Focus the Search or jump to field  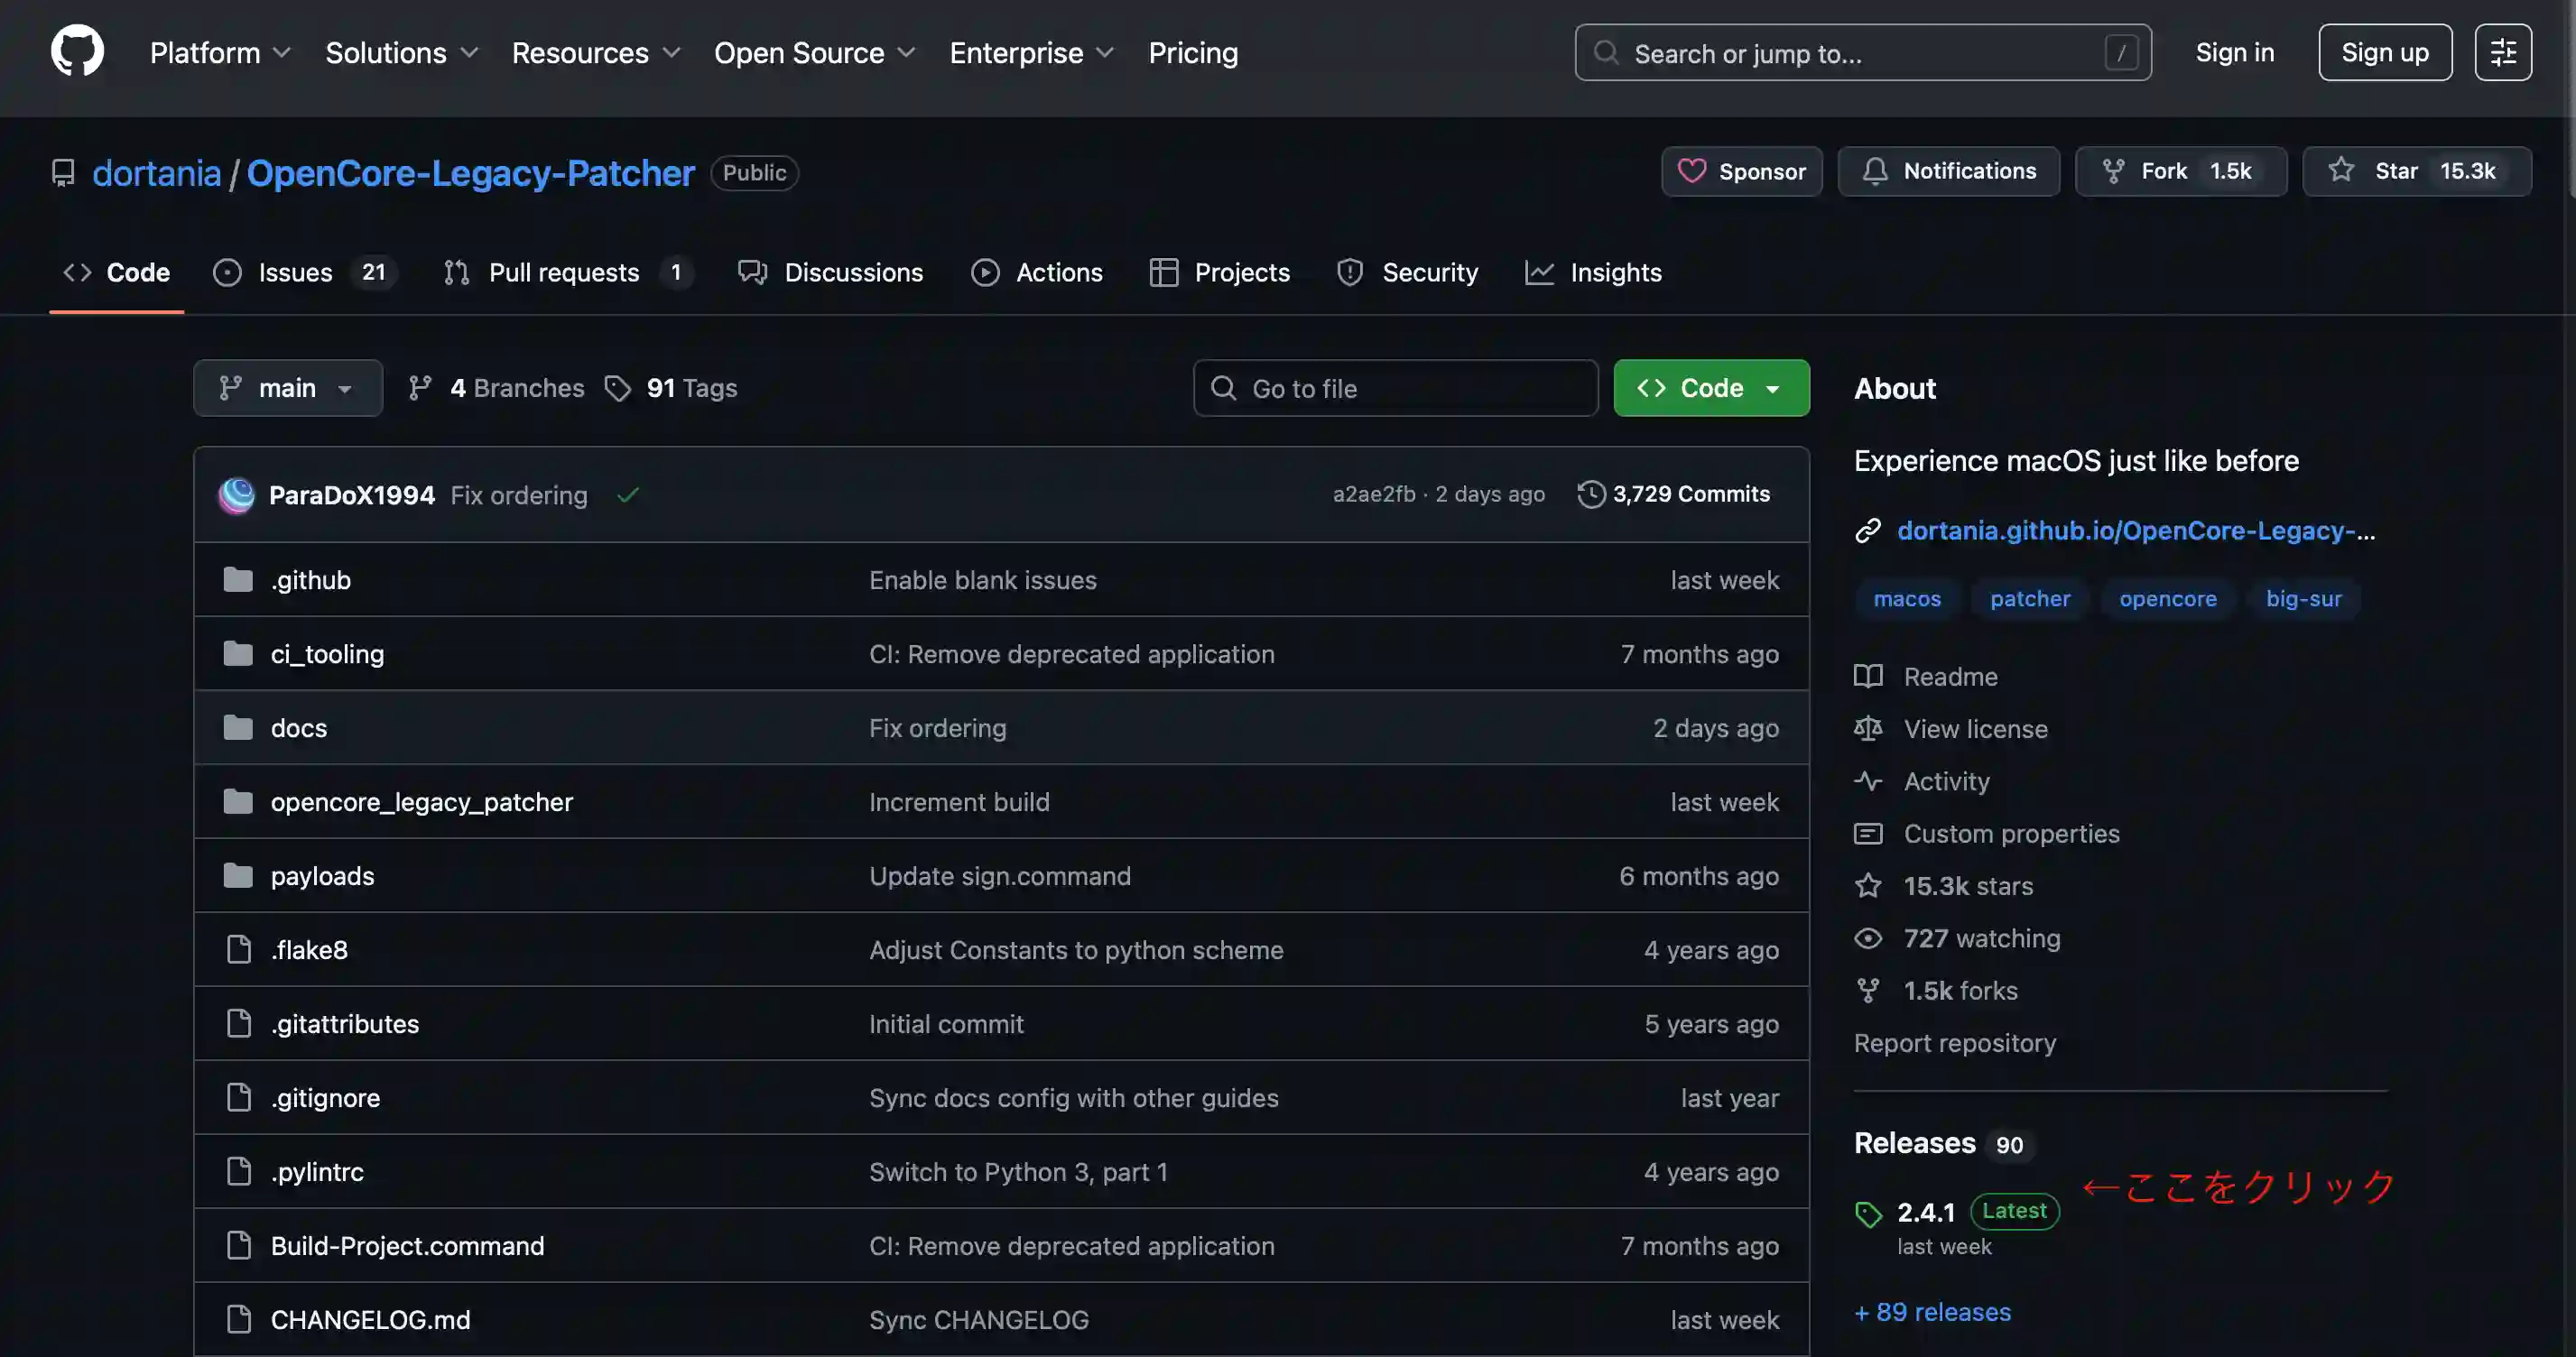(x=1863, y=52)
